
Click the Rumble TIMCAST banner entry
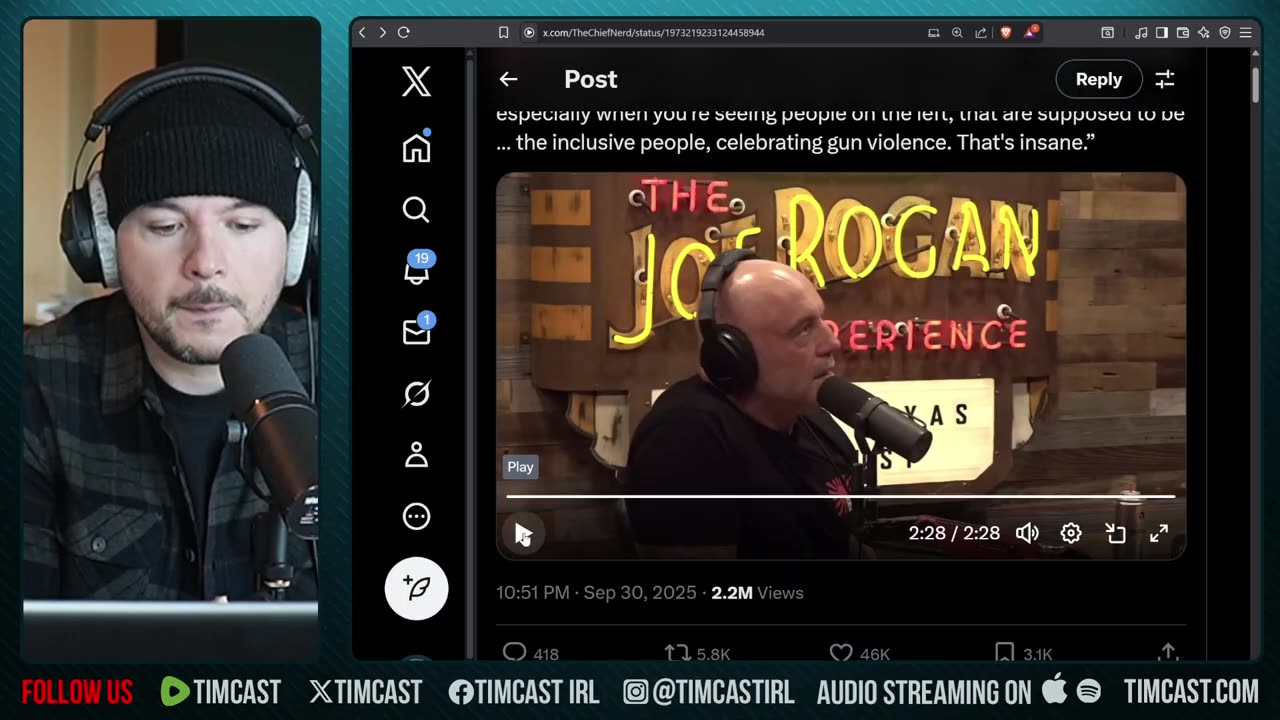click(220, 691)
